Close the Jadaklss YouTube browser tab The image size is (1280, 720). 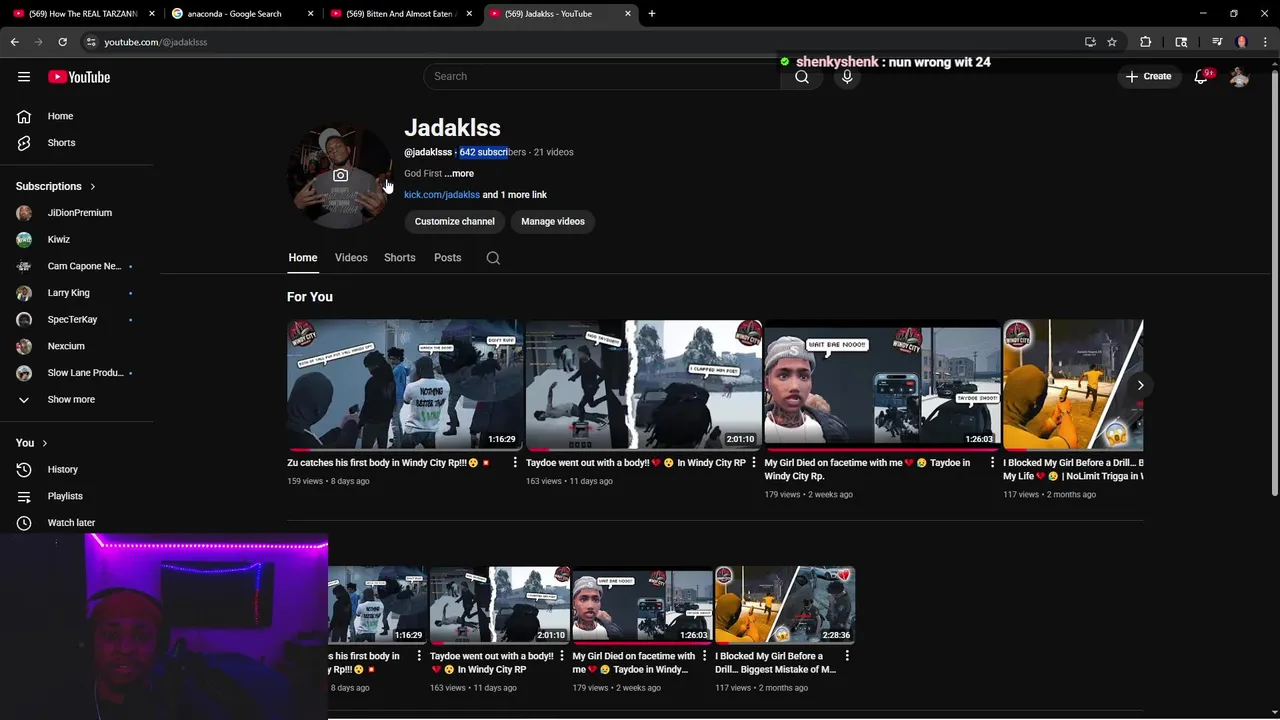point(628,14)
